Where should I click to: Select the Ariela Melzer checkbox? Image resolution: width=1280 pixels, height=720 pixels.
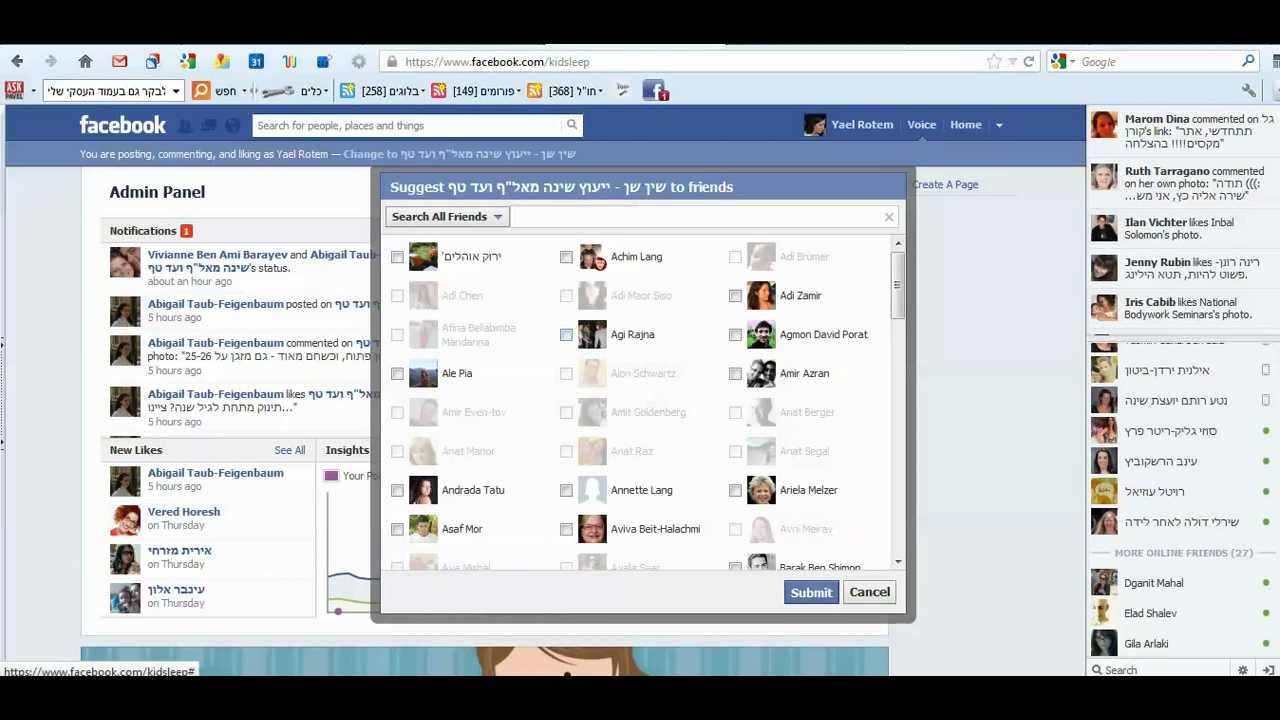[x=735, y=491]
